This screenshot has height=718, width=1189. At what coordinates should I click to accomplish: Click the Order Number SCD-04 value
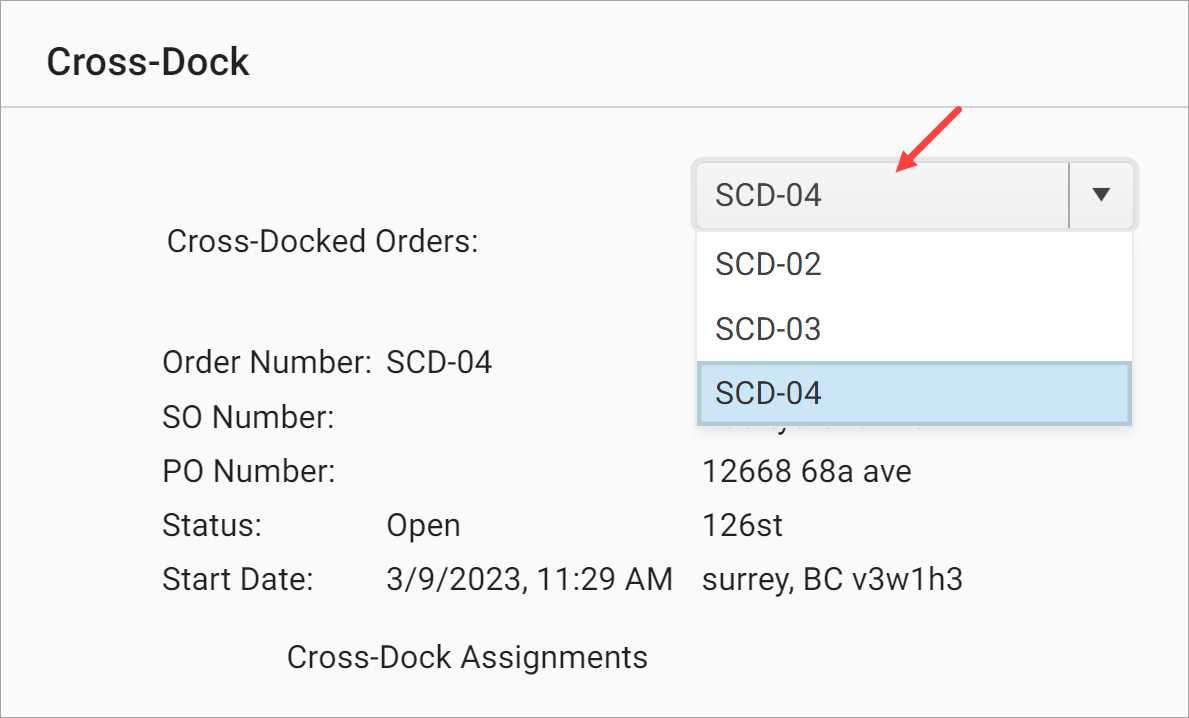tap(441, 362)
